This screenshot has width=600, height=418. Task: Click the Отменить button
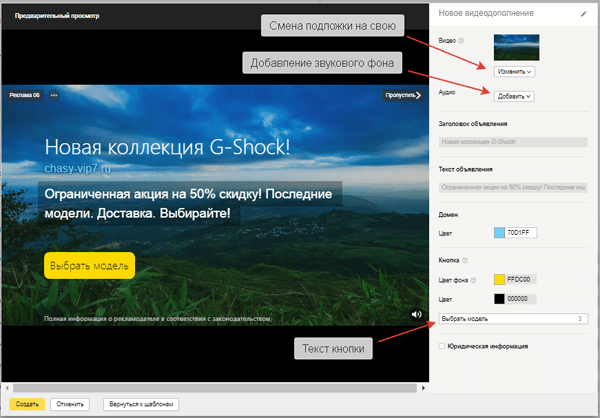[x=70, y=404]
